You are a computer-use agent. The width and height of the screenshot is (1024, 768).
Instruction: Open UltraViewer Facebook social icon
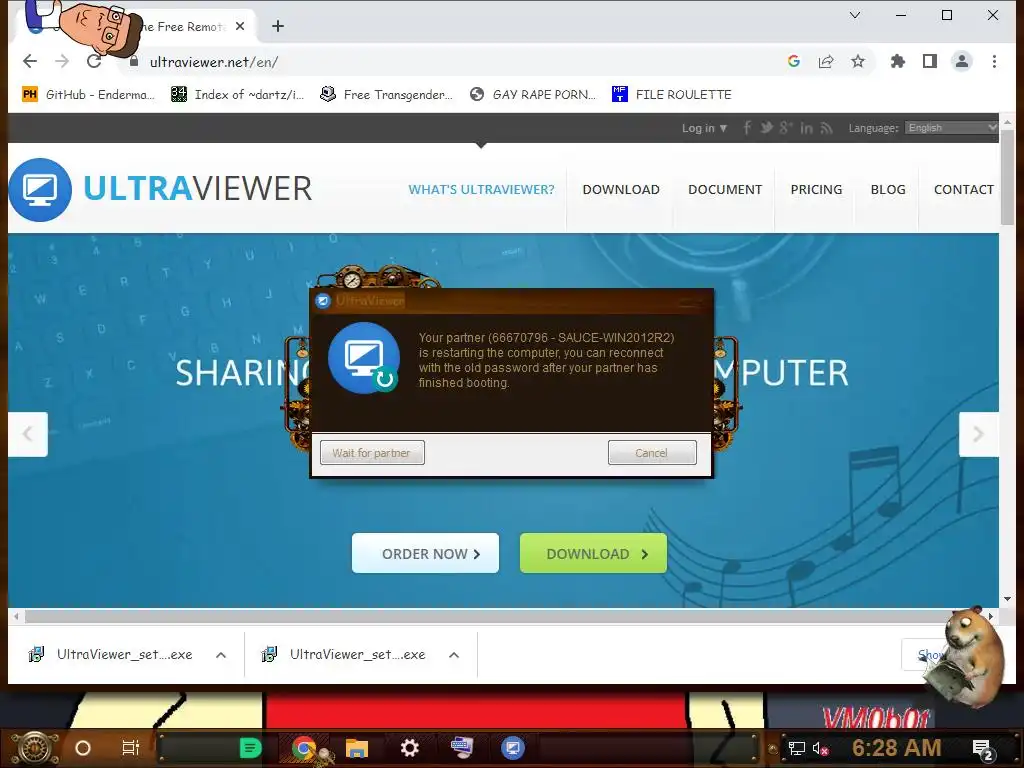pos(747,128)
